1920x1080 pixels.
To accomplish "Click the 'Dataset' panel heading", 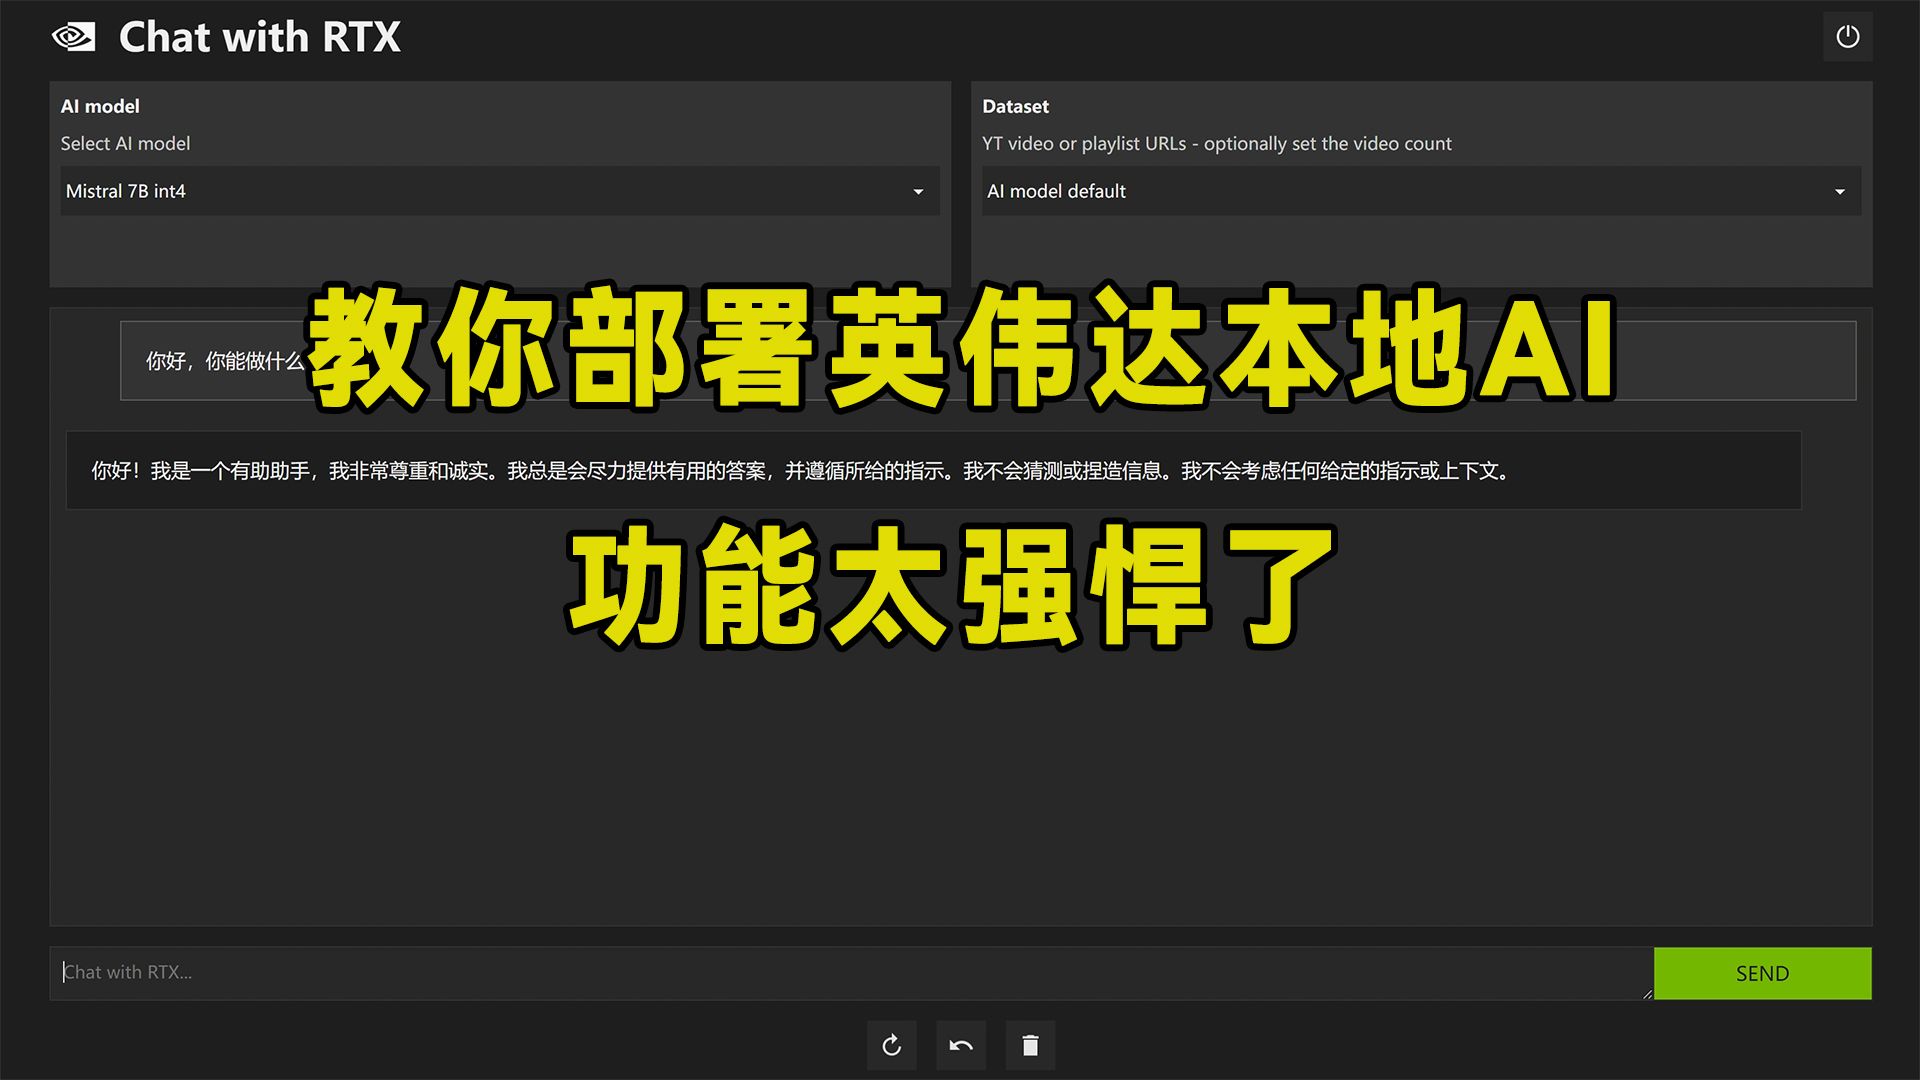I will click(x=1015, y=106).
